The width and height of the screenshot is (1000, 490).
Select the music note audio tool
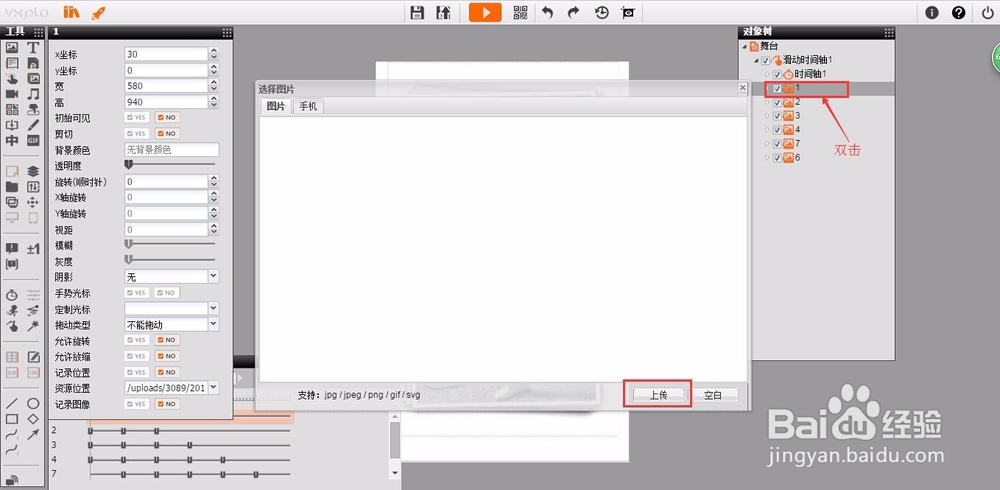click(x=33, y=94)
